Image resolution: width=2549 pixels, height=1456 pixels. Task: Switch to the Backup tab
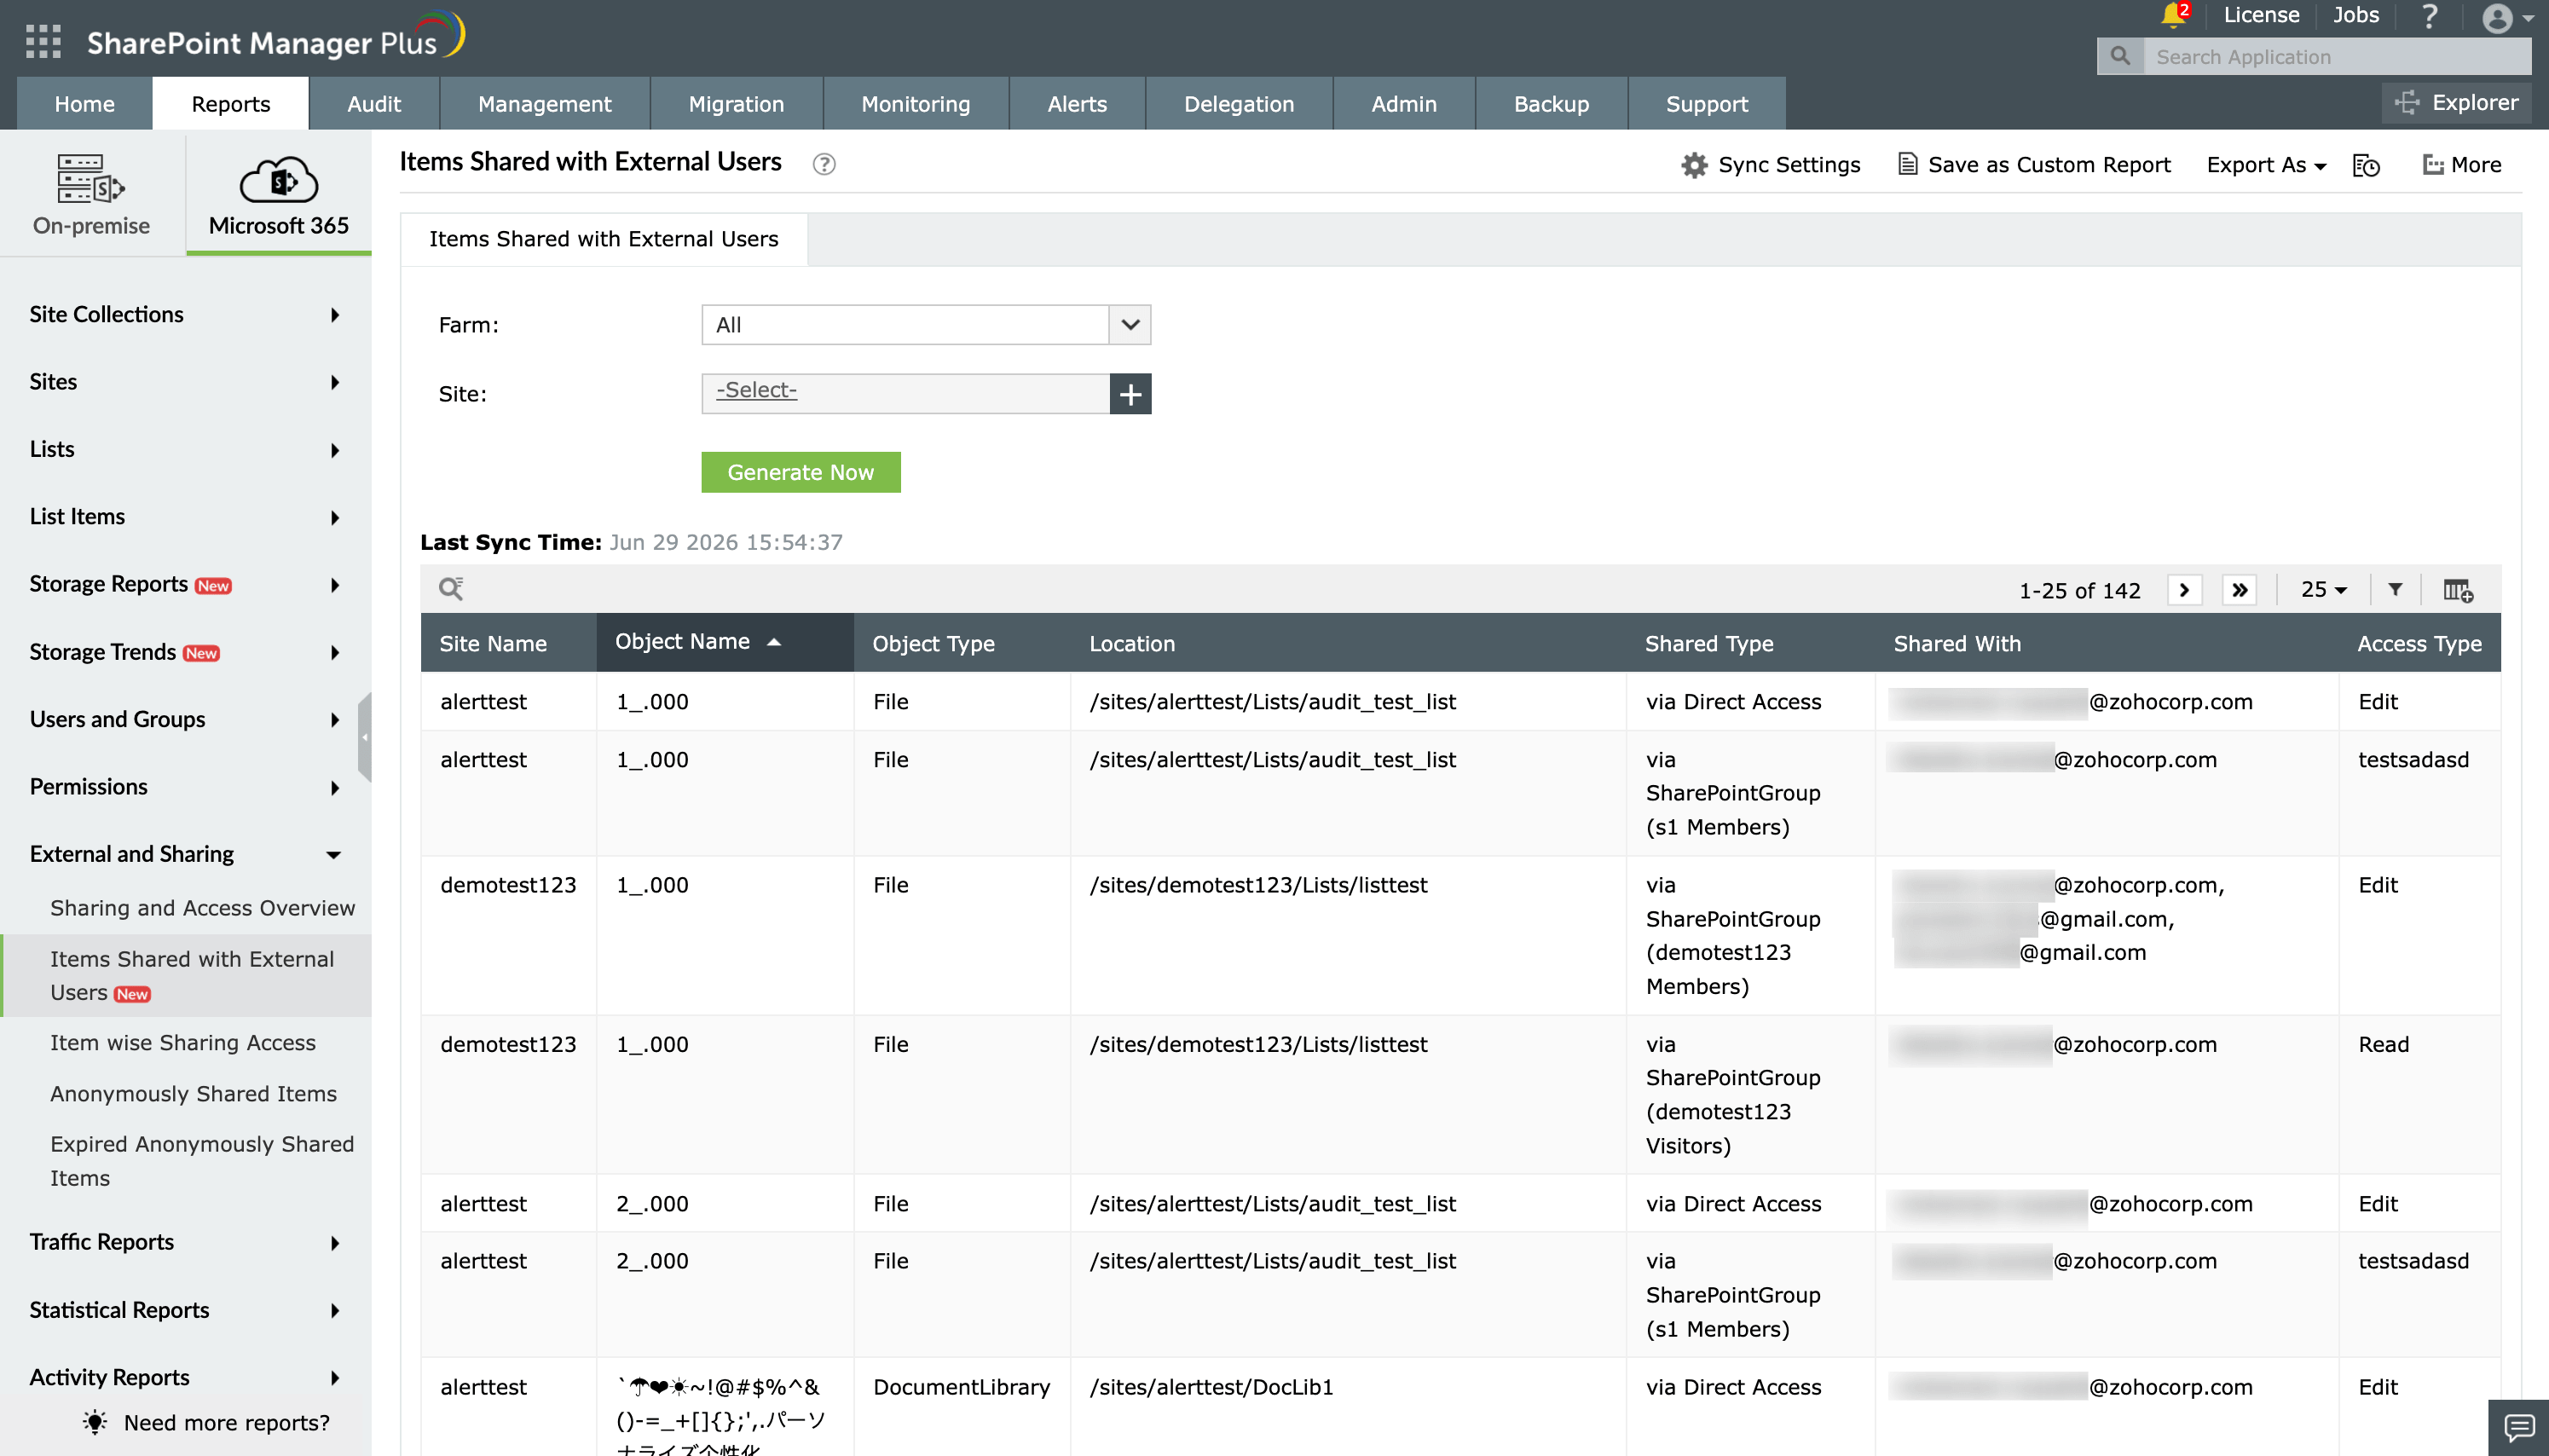pyautogui.click(x=1551, y=104)
